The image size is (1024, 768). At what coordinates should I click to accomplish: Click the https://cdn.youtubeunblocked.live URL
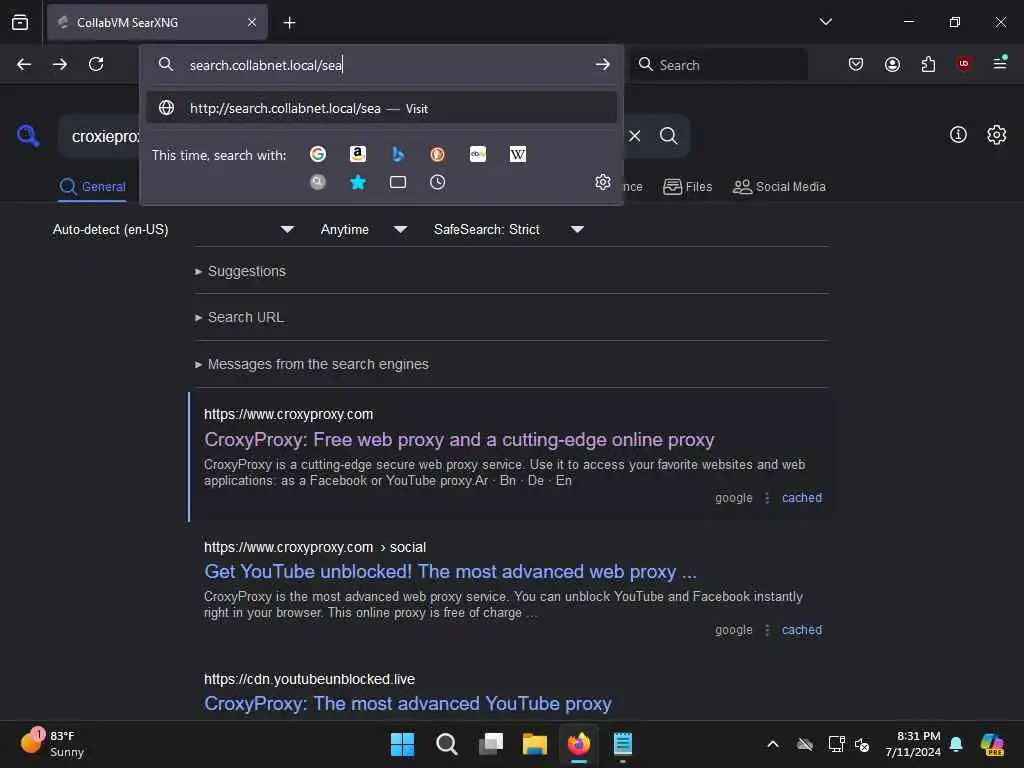tap(309, 679)
